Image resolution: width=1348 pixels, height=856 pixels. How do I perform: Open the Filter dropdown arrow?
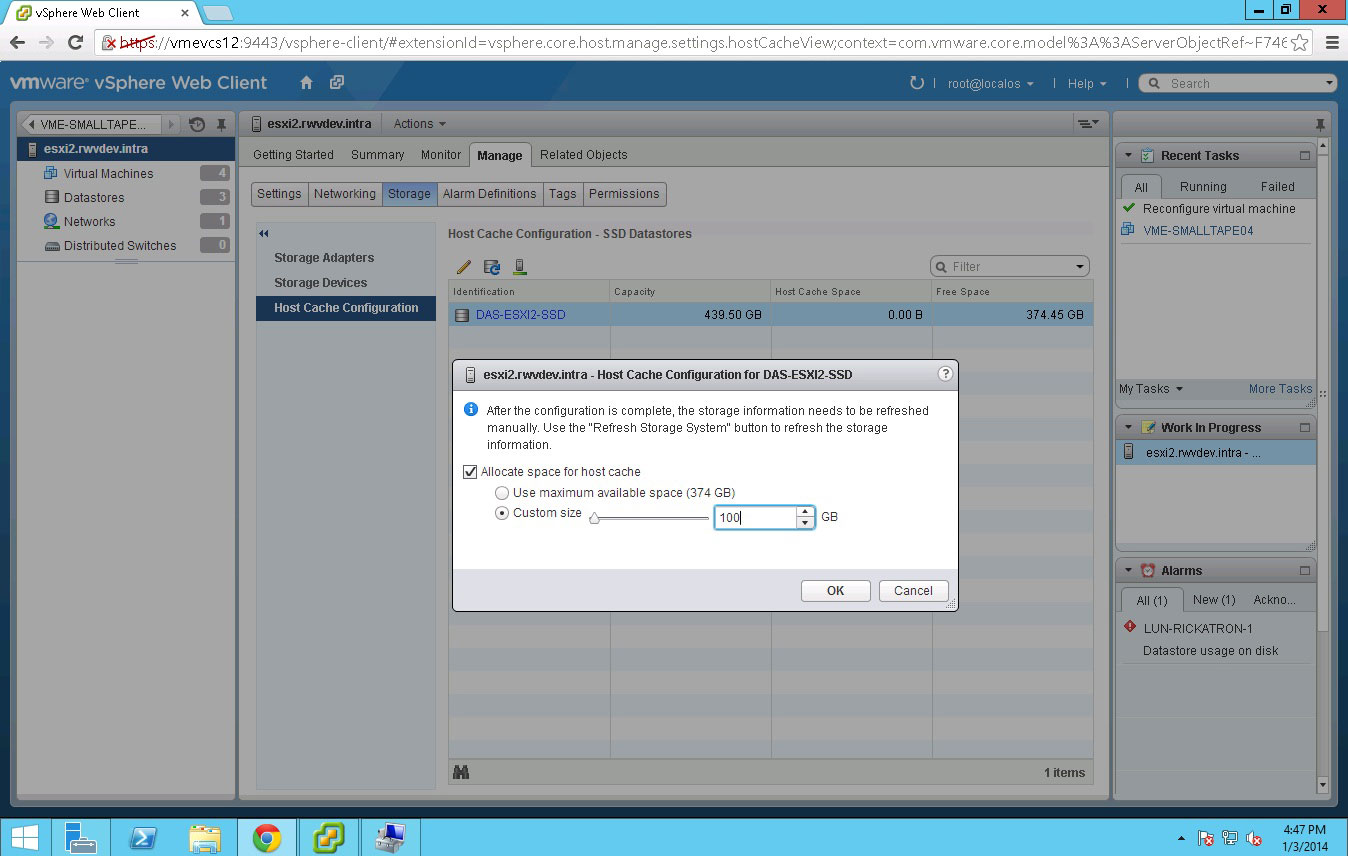1080,267
